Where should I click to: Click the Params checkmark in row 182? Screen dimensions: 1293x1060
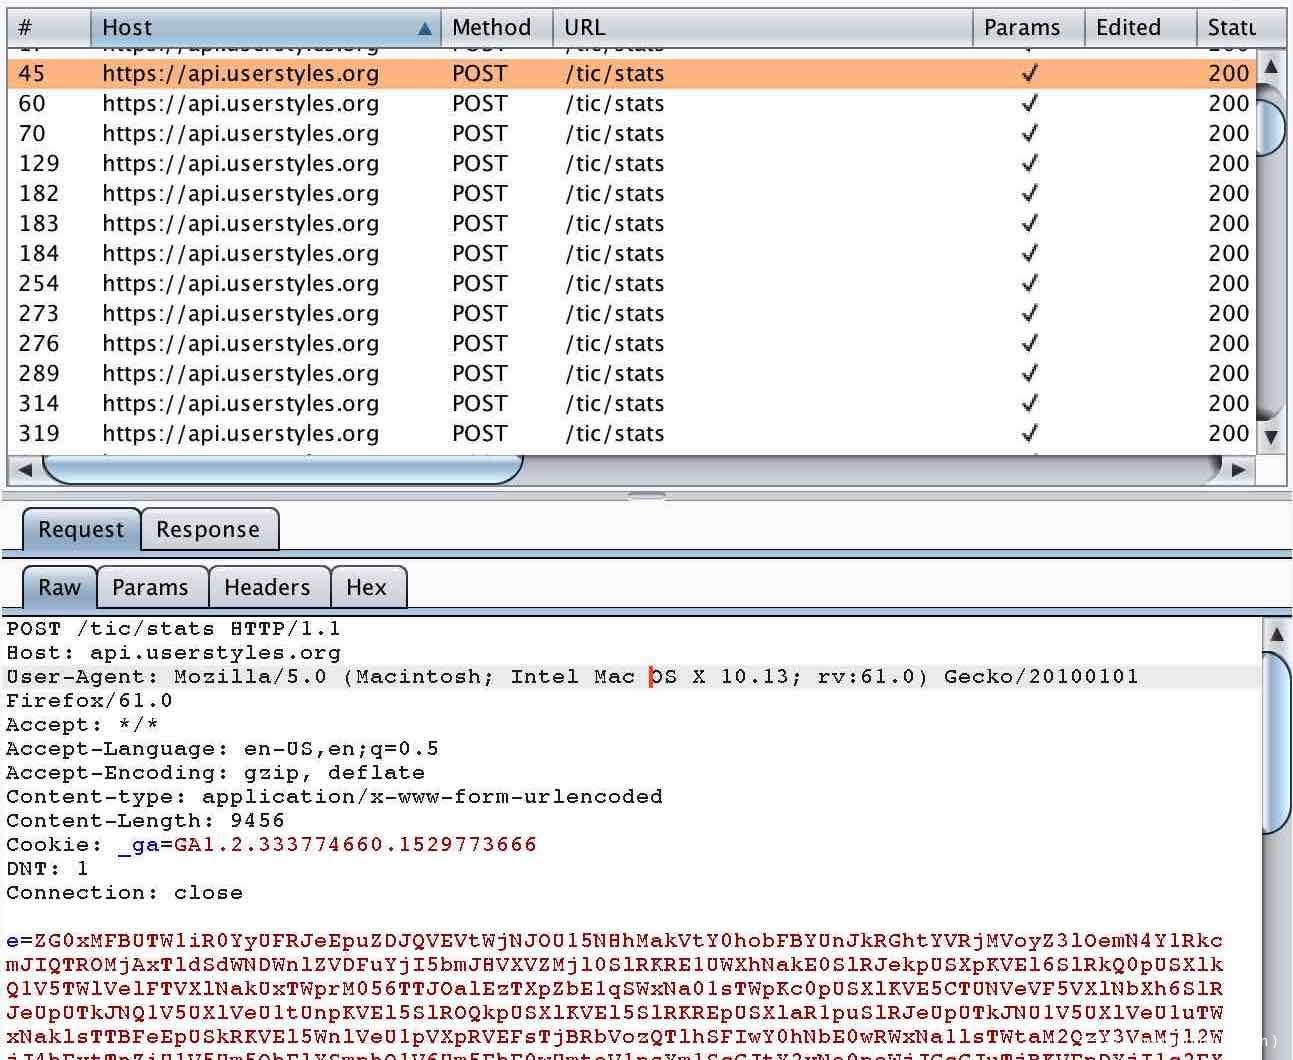pos(1029,194)
